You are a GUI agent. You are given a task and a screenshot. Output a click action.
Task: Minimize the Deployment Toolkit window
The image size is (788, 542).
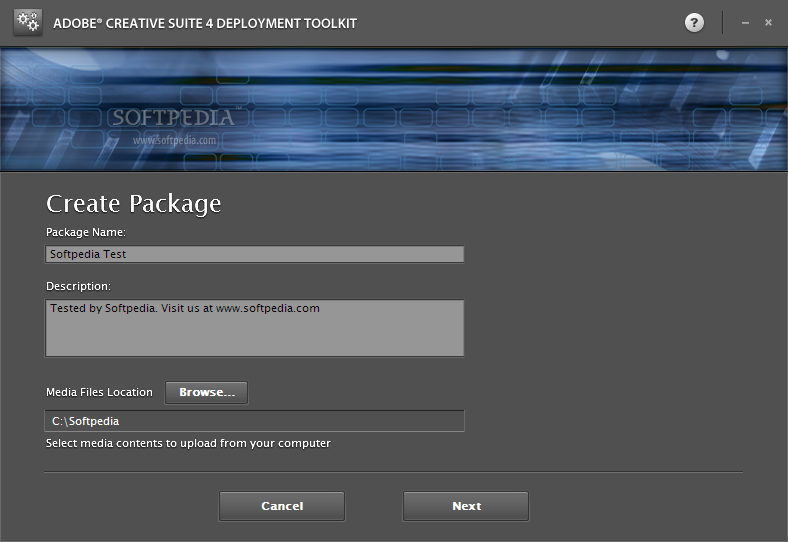tap(745, 23)
